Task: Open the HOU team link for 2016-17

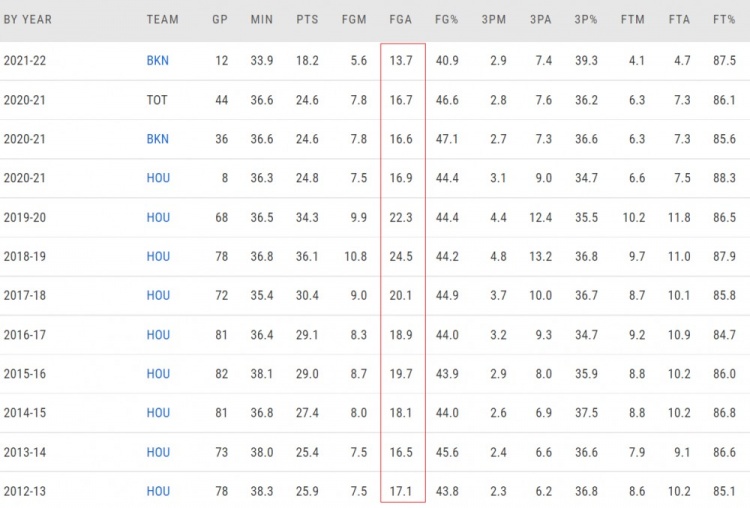Action: (158, 335)
